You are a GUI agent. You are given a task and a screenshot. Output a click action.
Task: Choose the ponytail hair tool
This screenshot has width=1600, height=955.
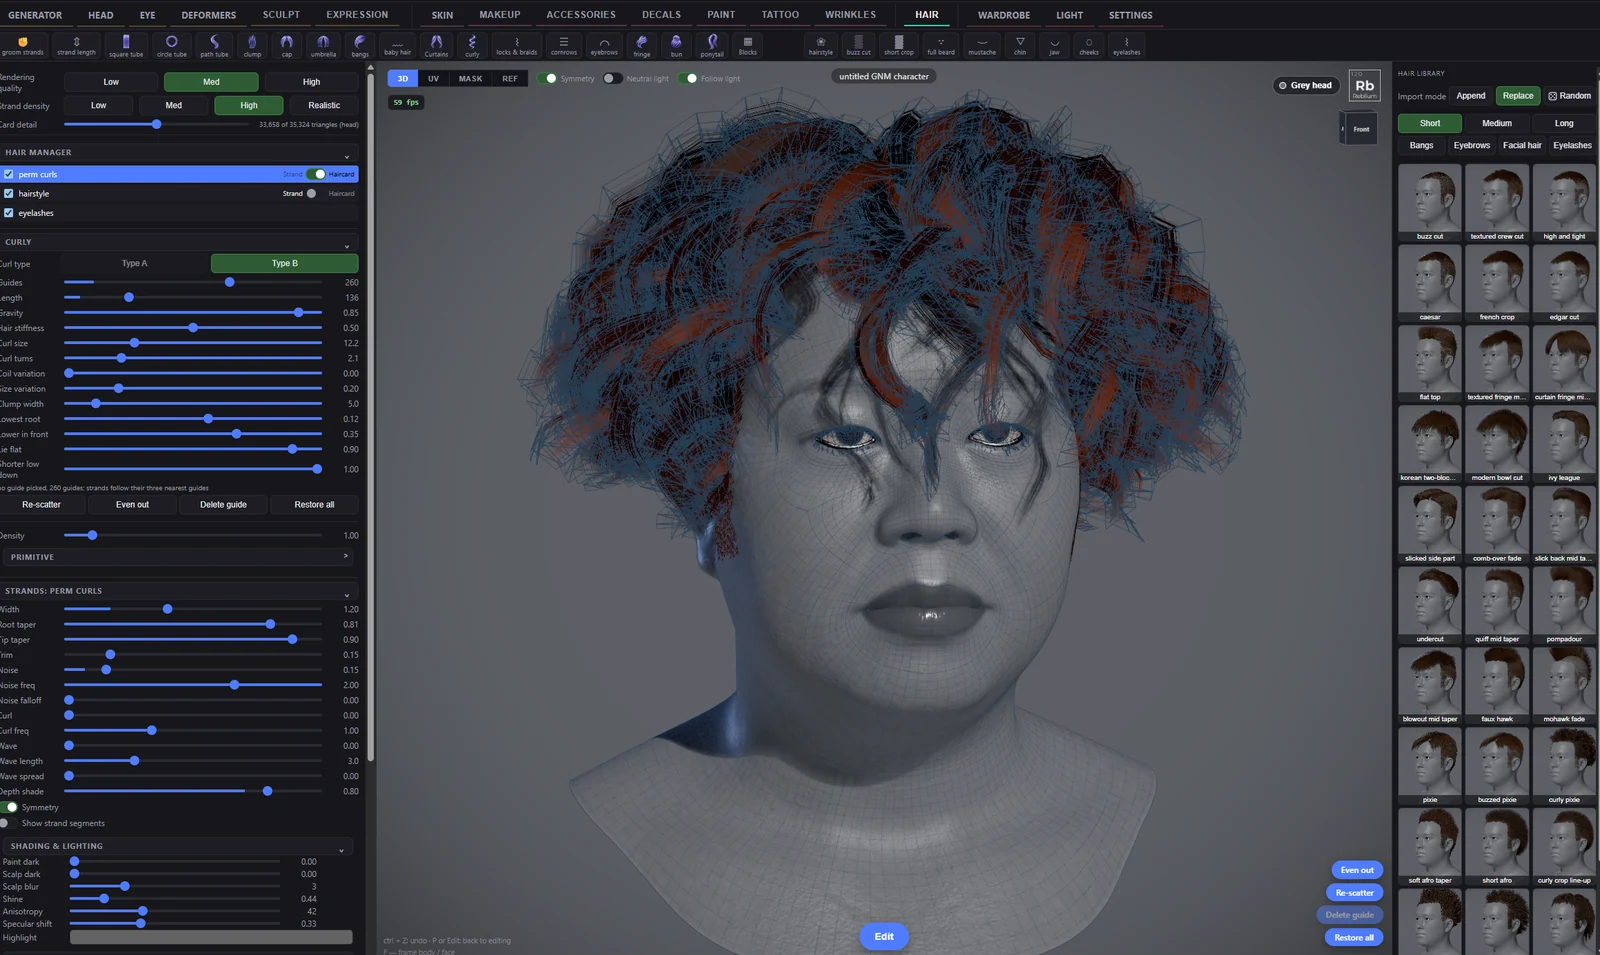pyautogui.click(x=712, y=45)
